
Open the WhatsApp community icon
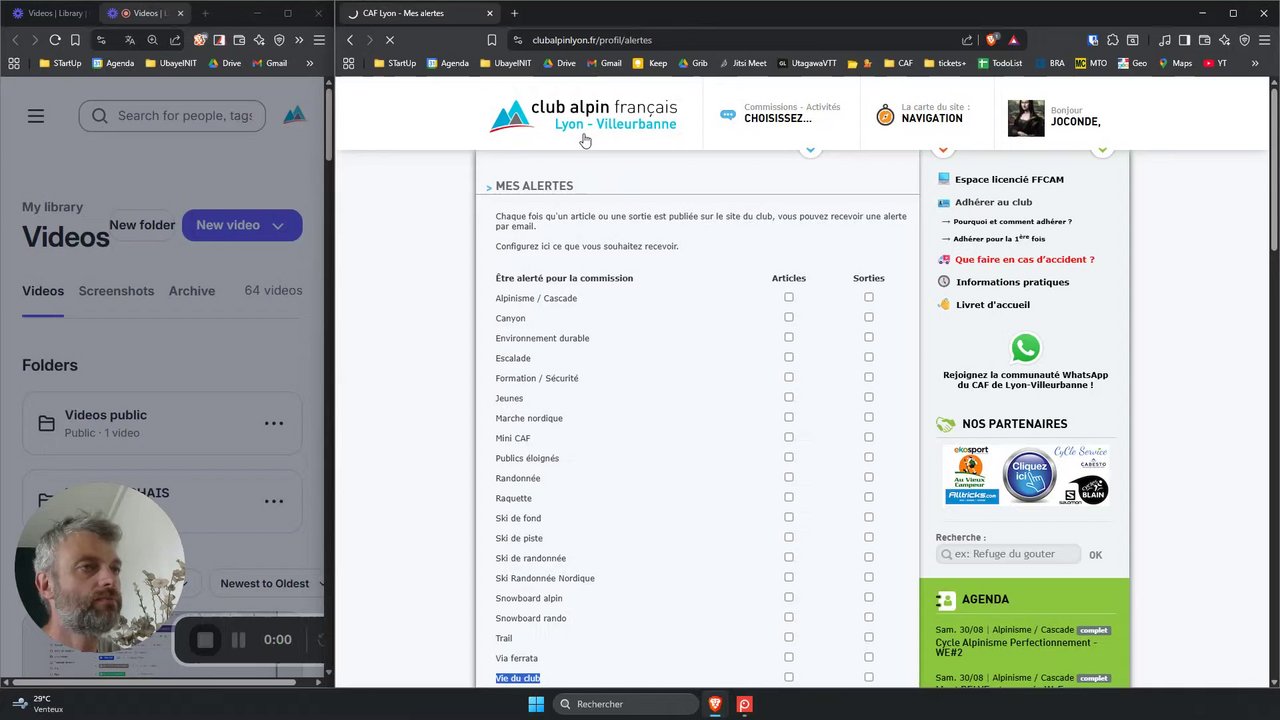point(1025,348)
